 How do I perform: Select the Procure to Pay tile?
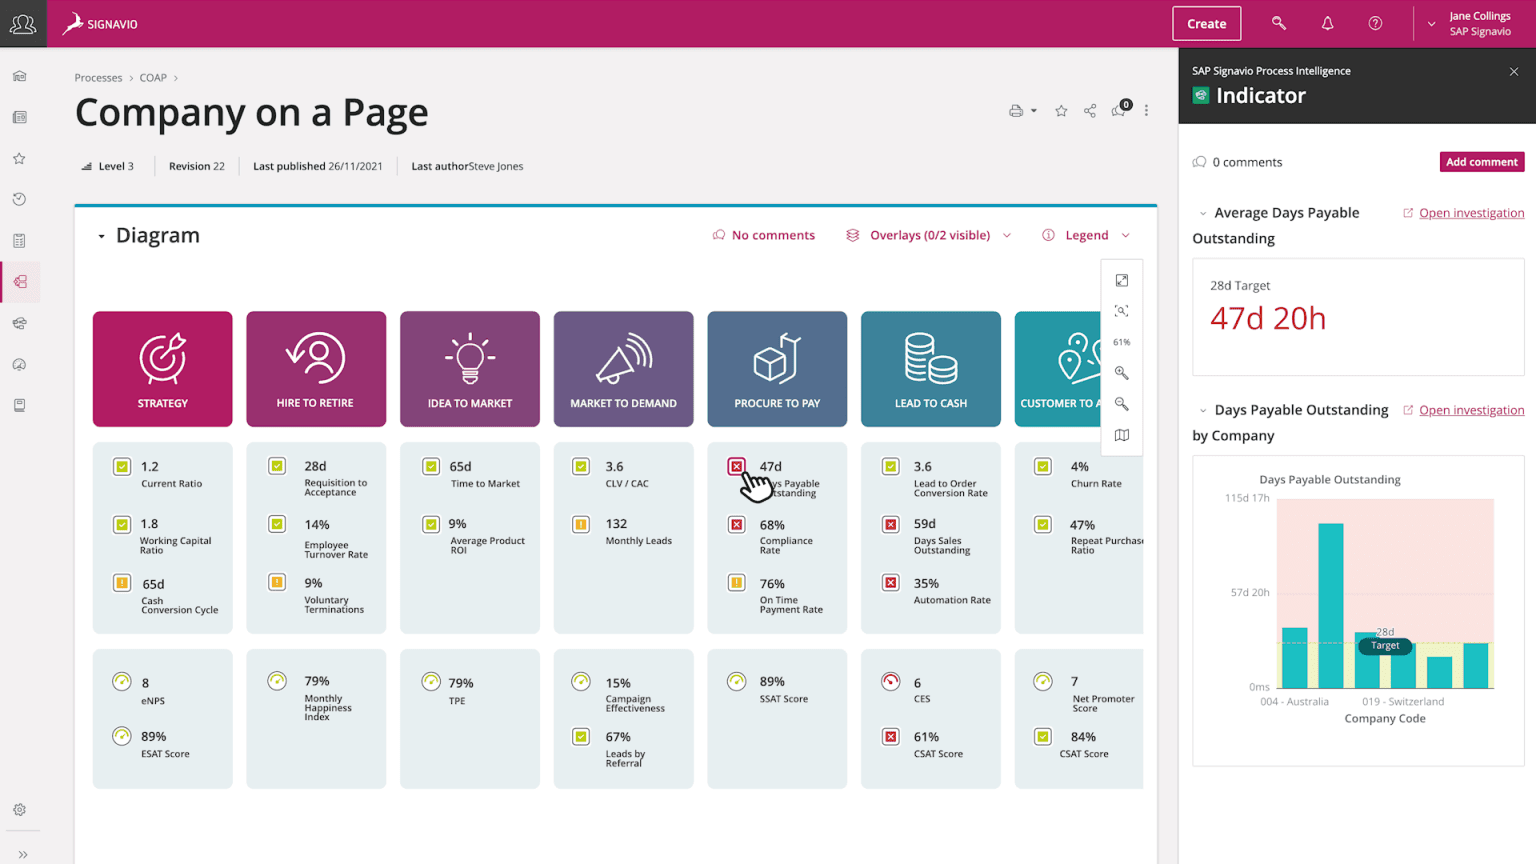pos(777,369)
